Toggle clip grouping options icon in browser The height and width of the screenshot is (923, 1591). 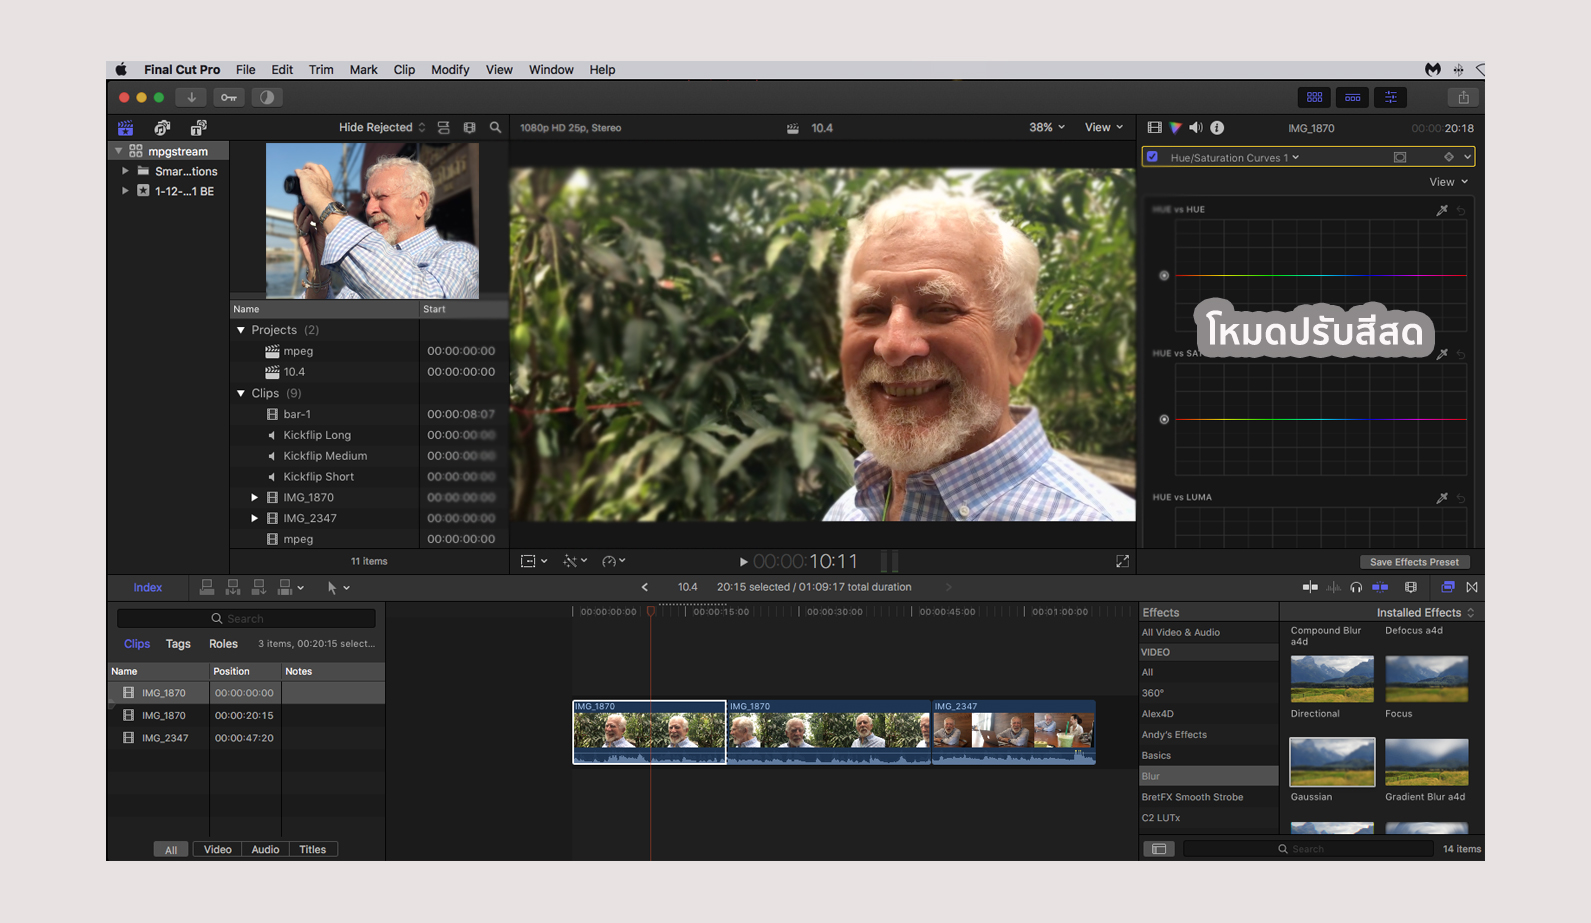pos(443,128)
